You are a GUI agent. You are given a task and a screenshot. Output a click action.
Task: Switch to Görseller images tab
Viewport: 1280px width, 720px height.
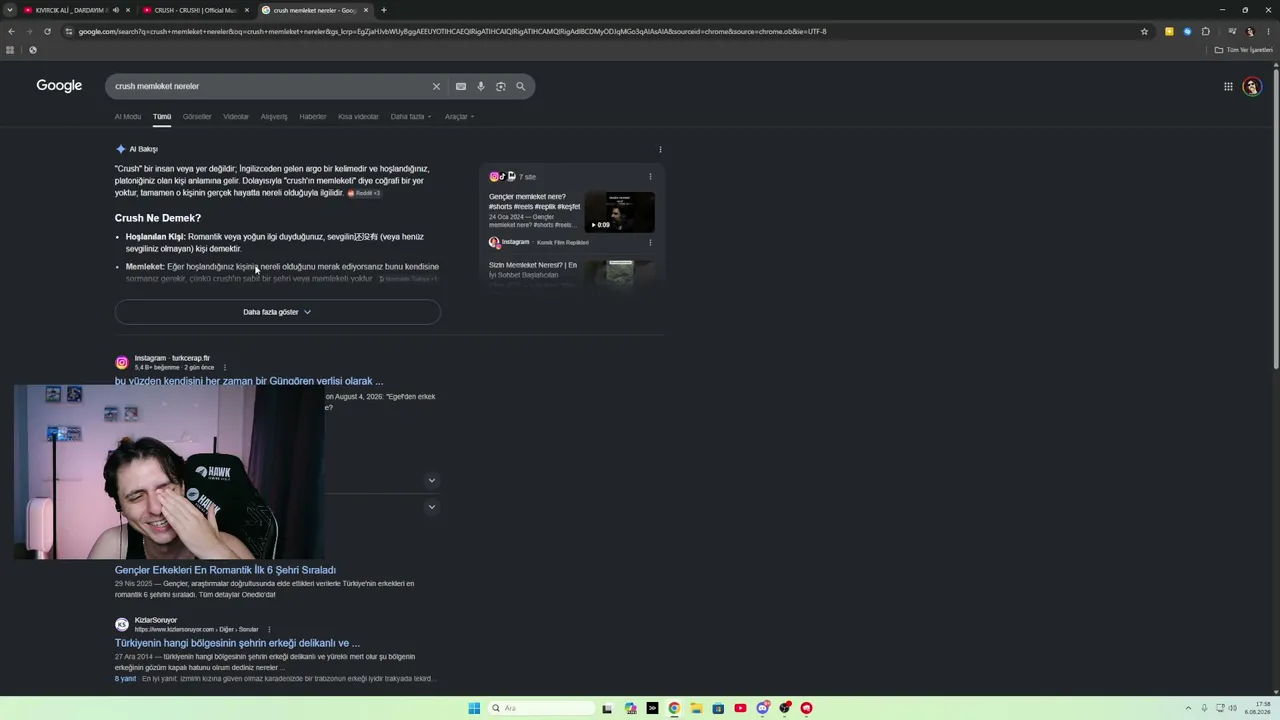tap(197, 117)
